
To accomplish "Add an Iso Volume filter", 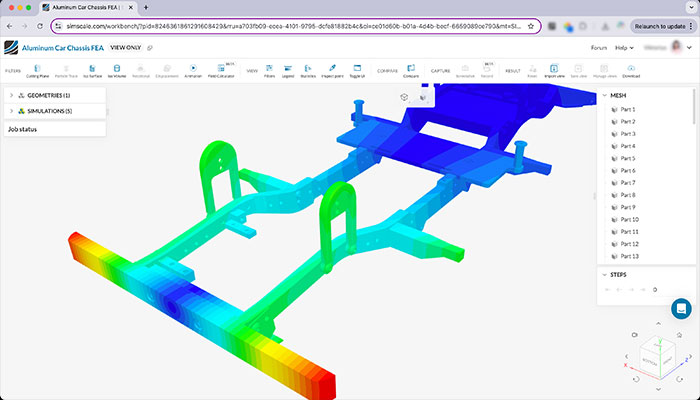I will pyautogui.click(x=117, y=71).
